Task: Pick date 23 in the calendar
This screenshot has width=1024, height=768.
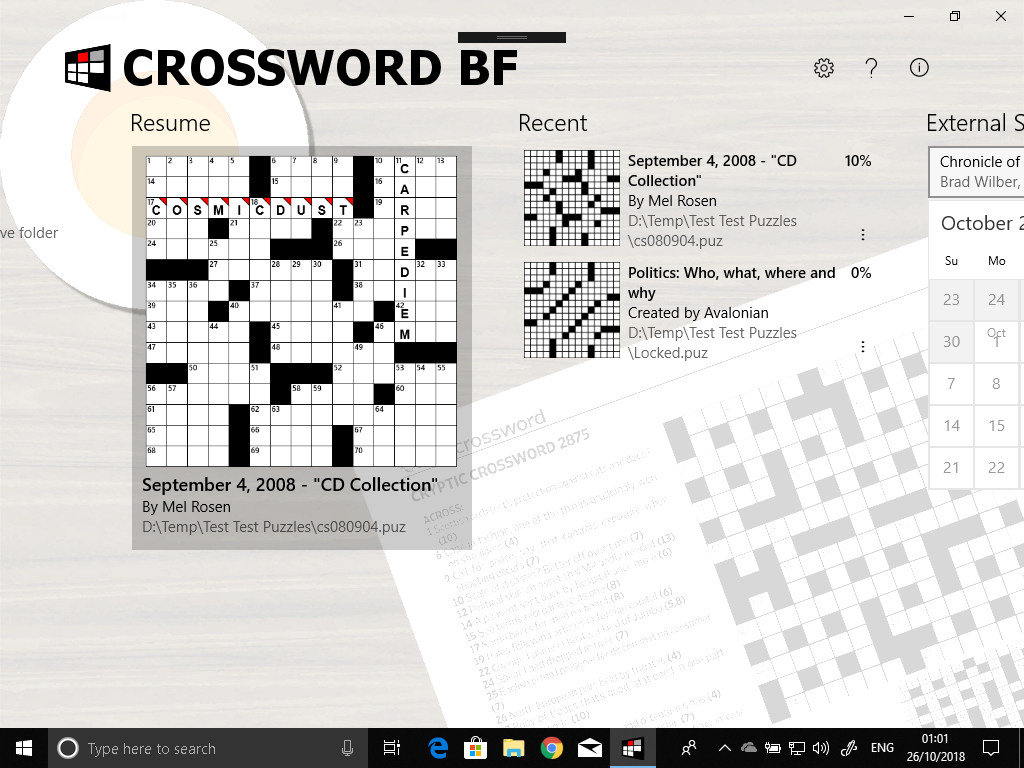Action: 952,300
